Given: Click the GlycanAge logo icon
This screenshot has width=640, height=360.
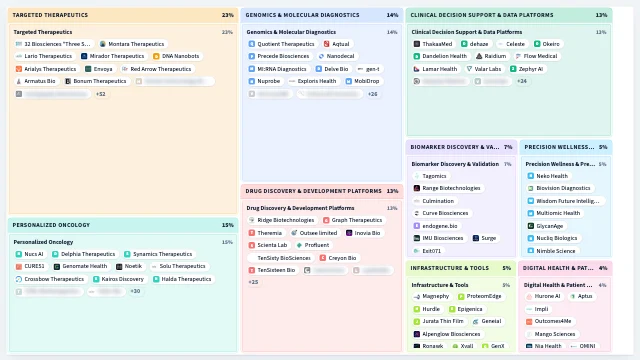Looking at the screenshot, I should click(x=531, y=226).
